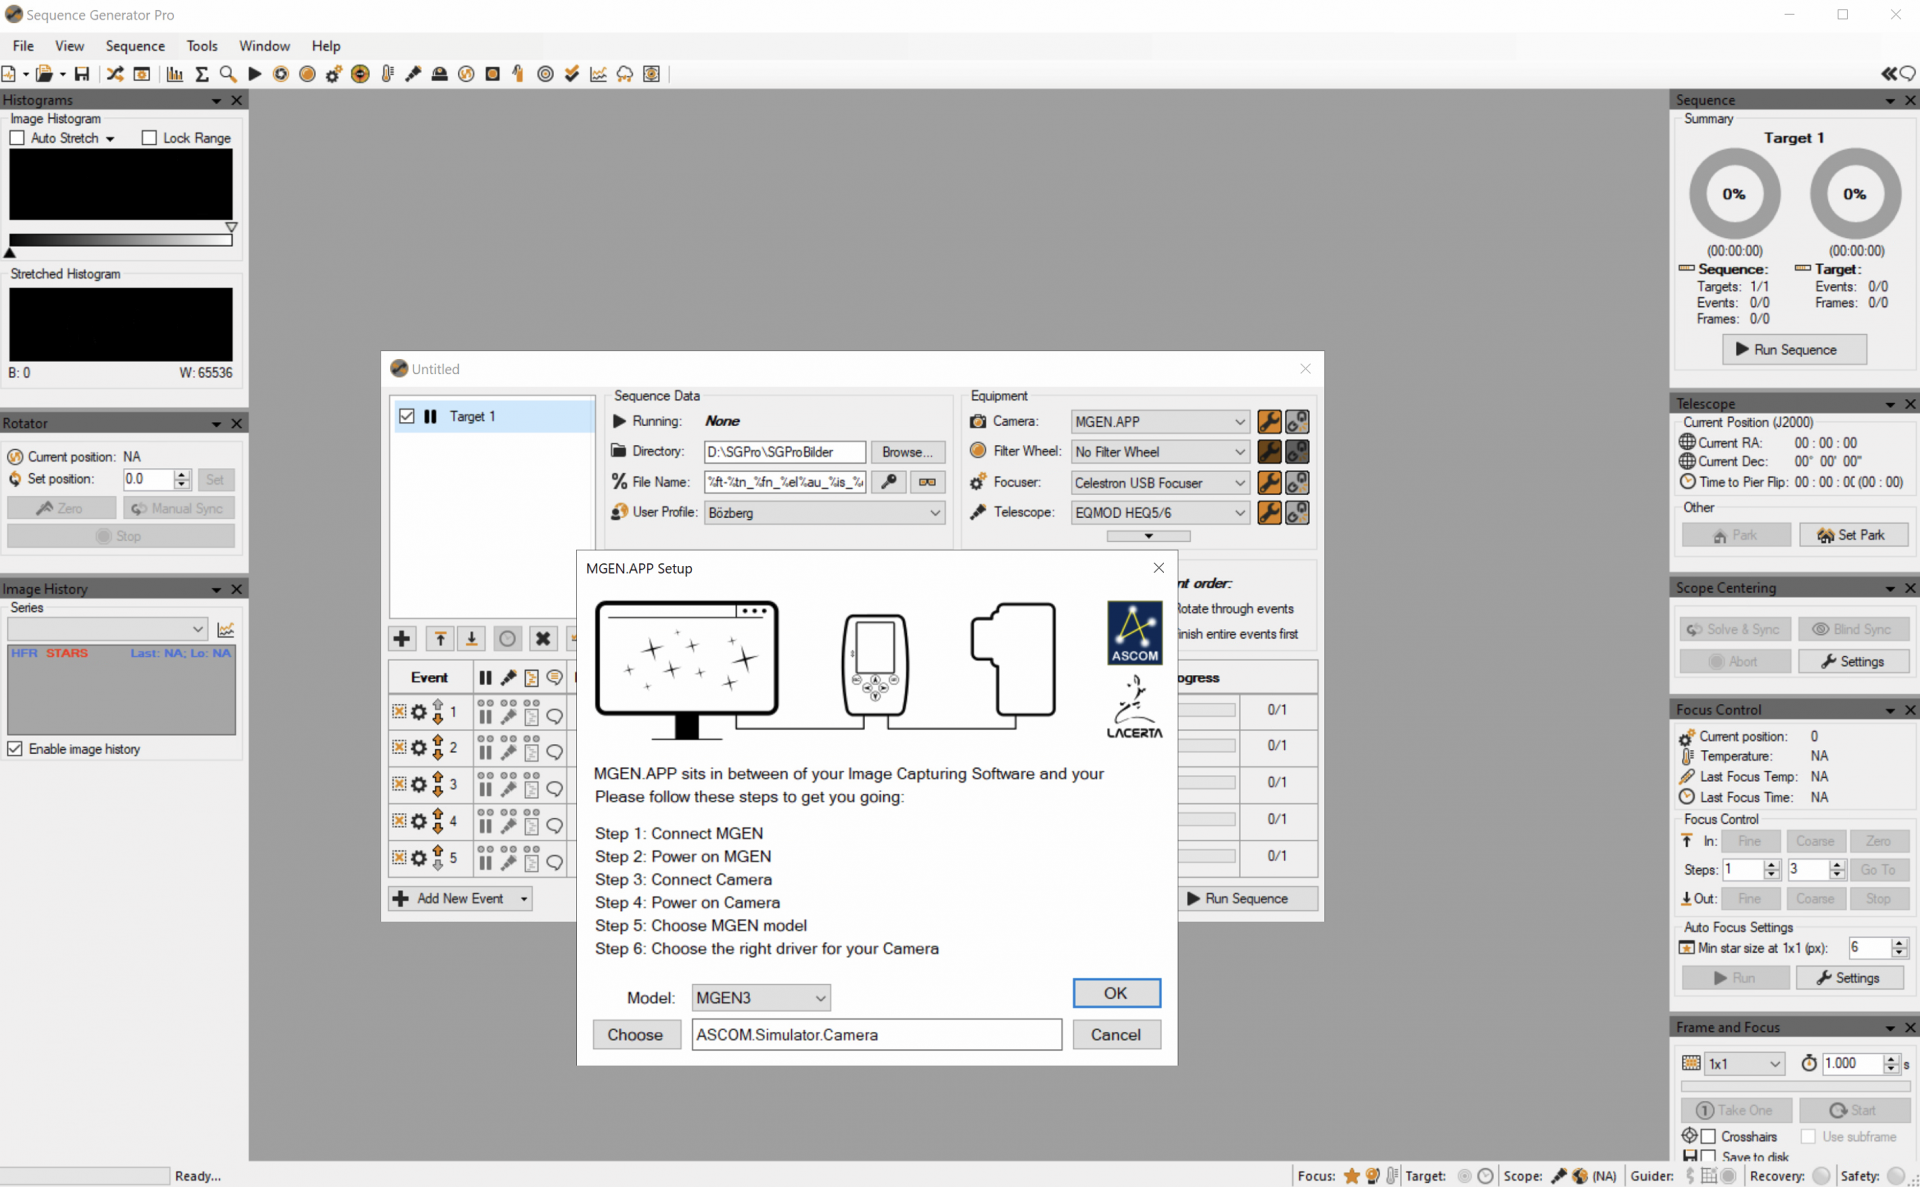Open the line graph icon in toolbar

coord(598,74)
